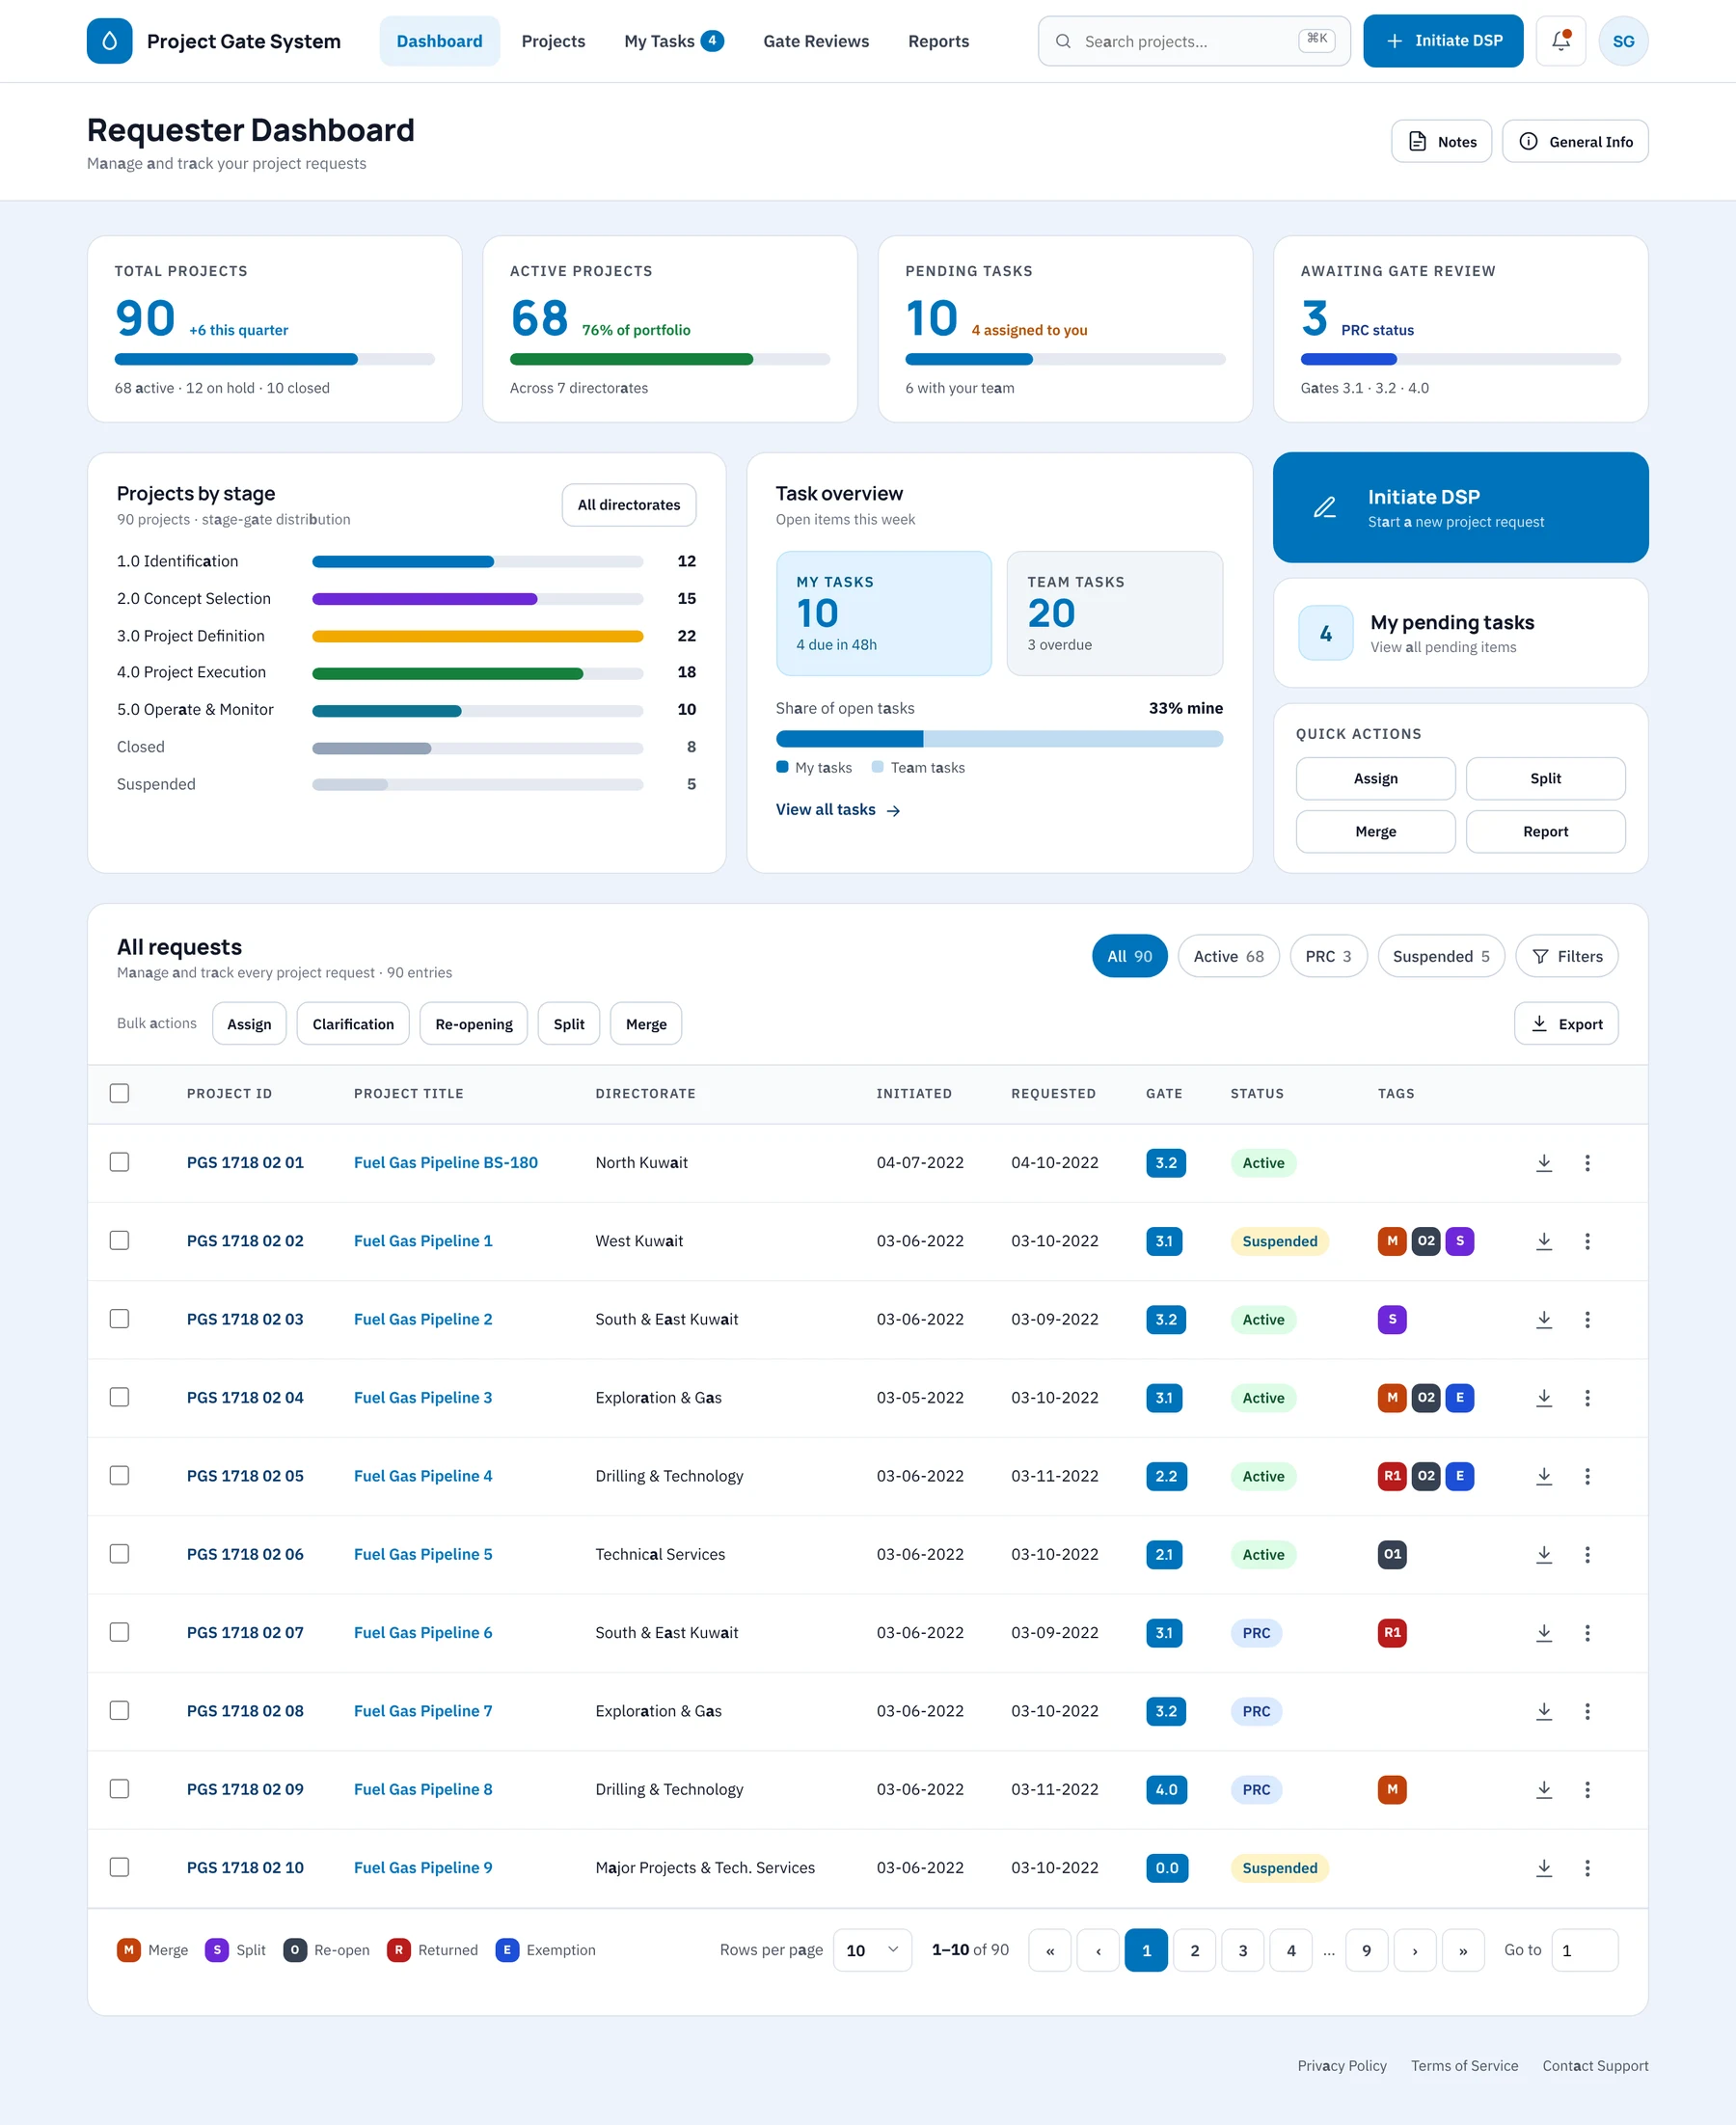The image size is (1736, 2125).
Task: Click the Clarification bulk action
Action: 352,1023
